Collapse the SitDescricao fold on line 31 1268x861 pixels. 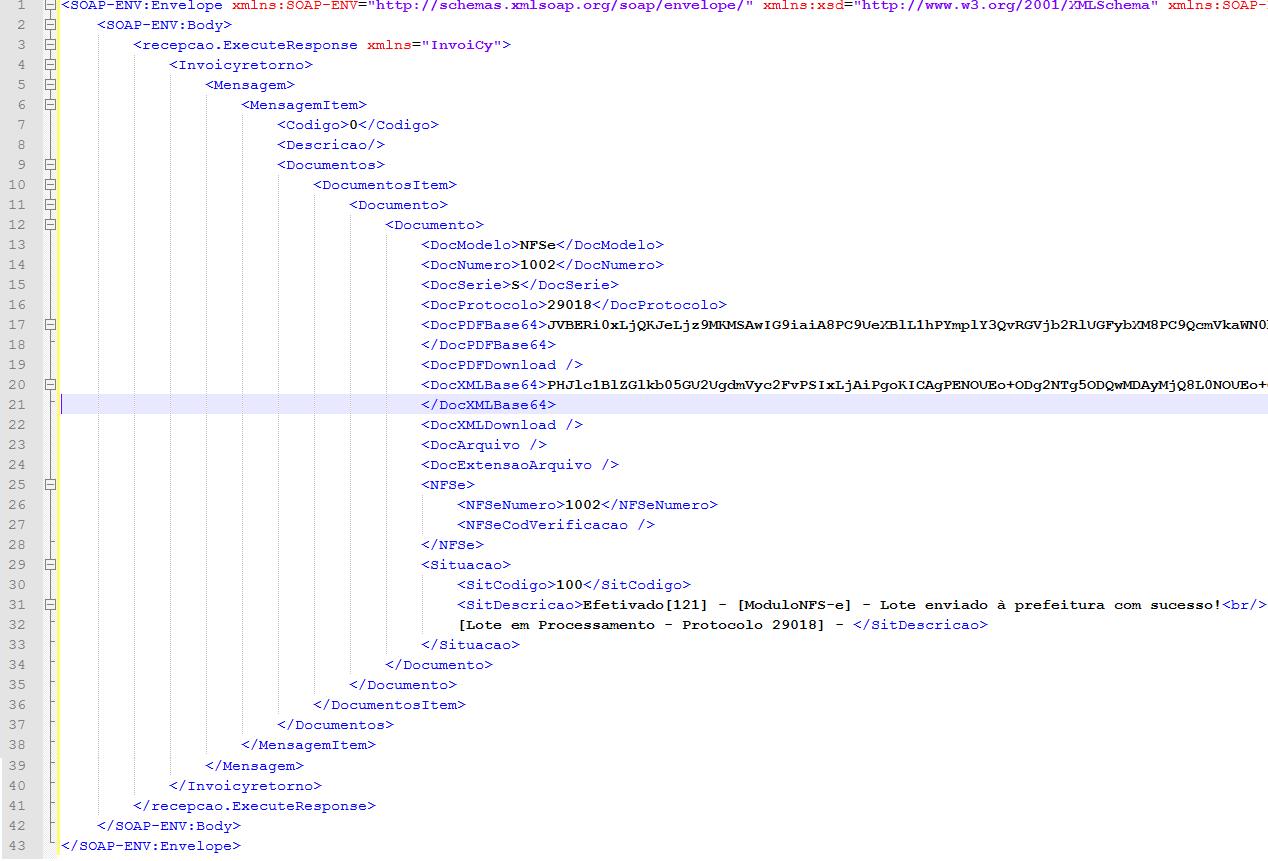[x=50, y=605]
